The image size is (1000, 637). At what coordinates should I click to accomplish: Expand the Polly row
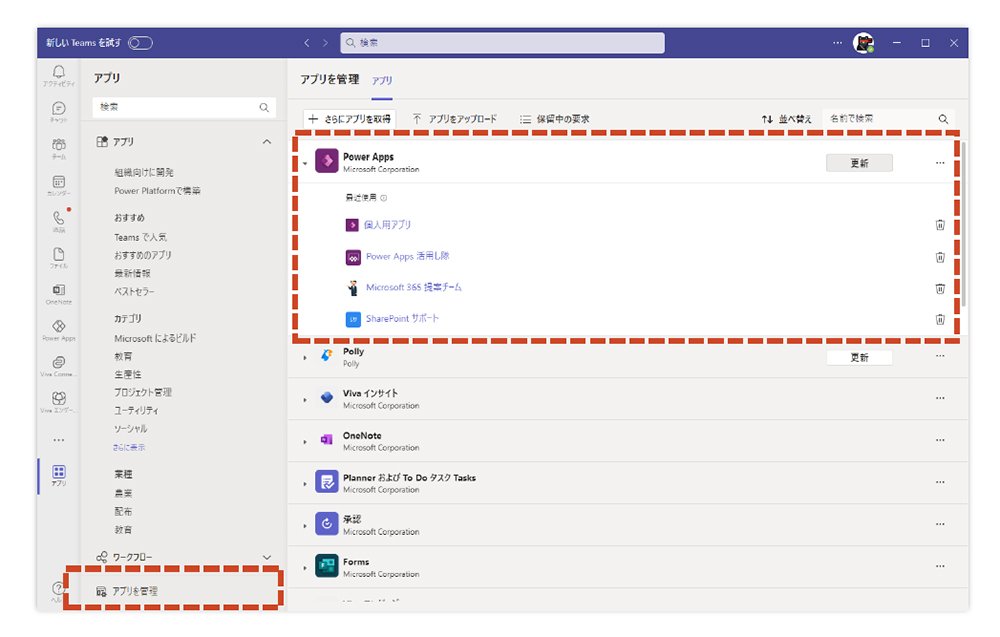pos(305,358)
